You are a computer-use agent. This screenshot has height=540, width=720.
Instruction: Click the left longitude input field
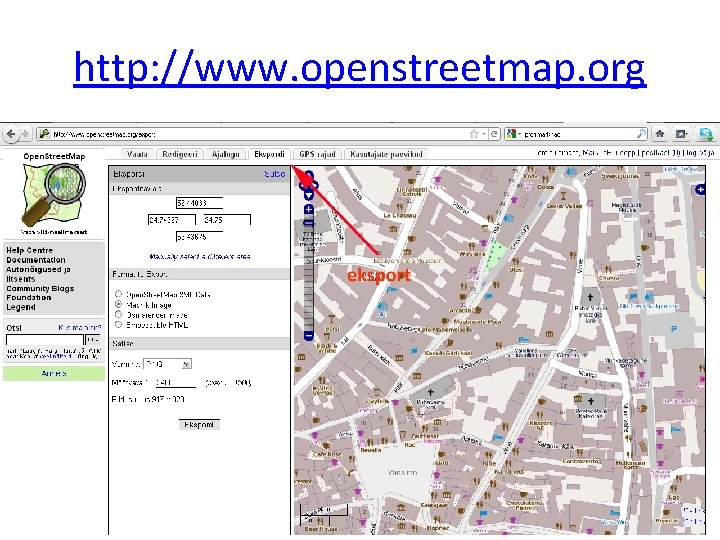click(x=172, y=220)
